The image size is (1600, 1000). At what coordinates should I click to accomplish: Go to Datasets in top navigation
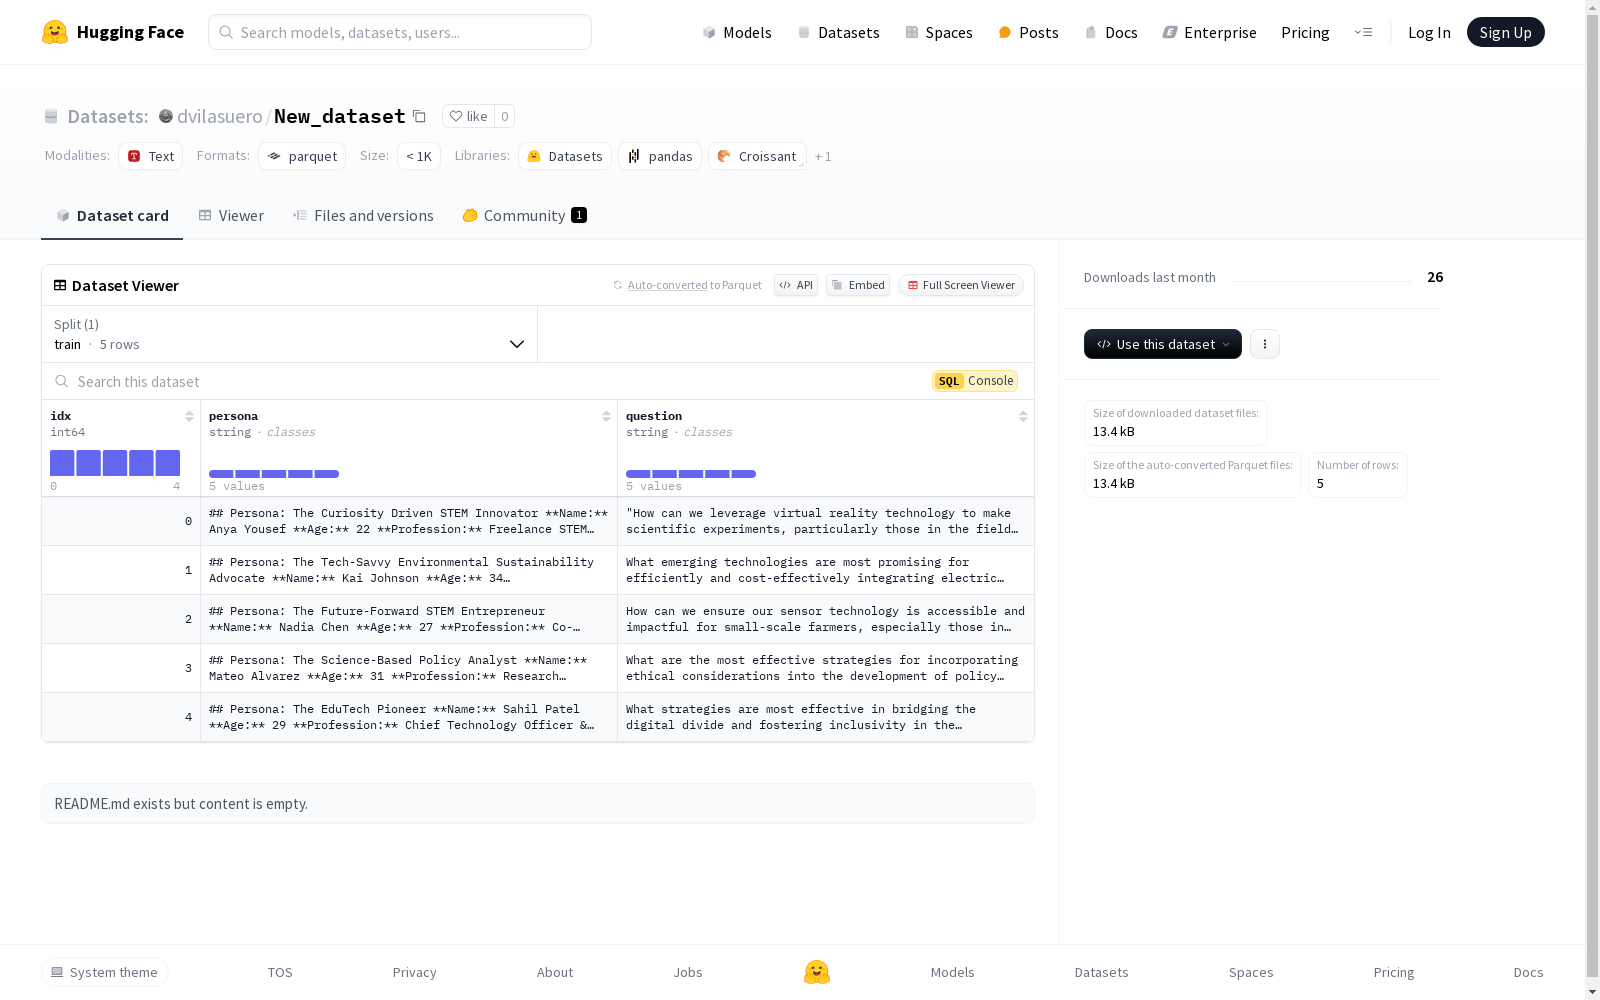[838, 32]
